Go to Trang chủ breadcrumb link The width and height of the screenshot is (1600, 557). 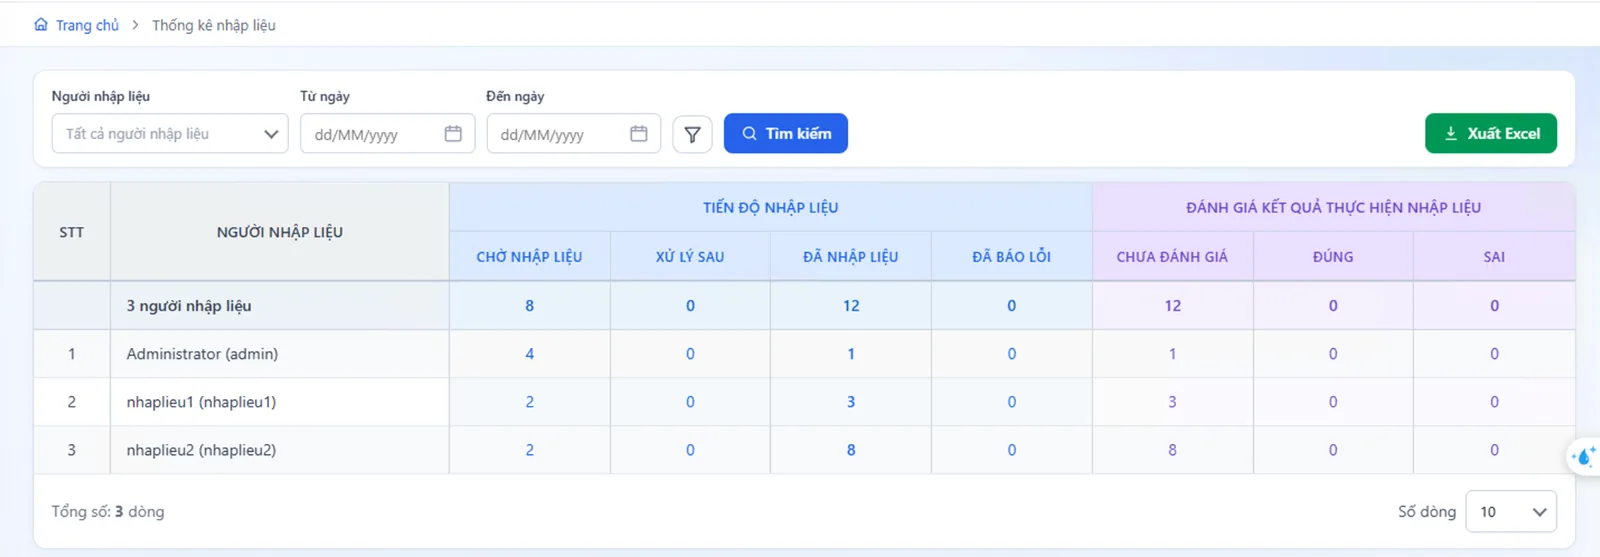coord(87,25)
